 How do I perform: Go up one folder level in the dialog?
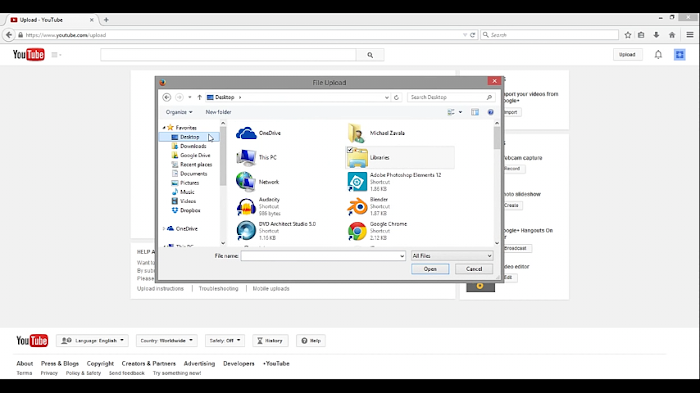point(200,97)
